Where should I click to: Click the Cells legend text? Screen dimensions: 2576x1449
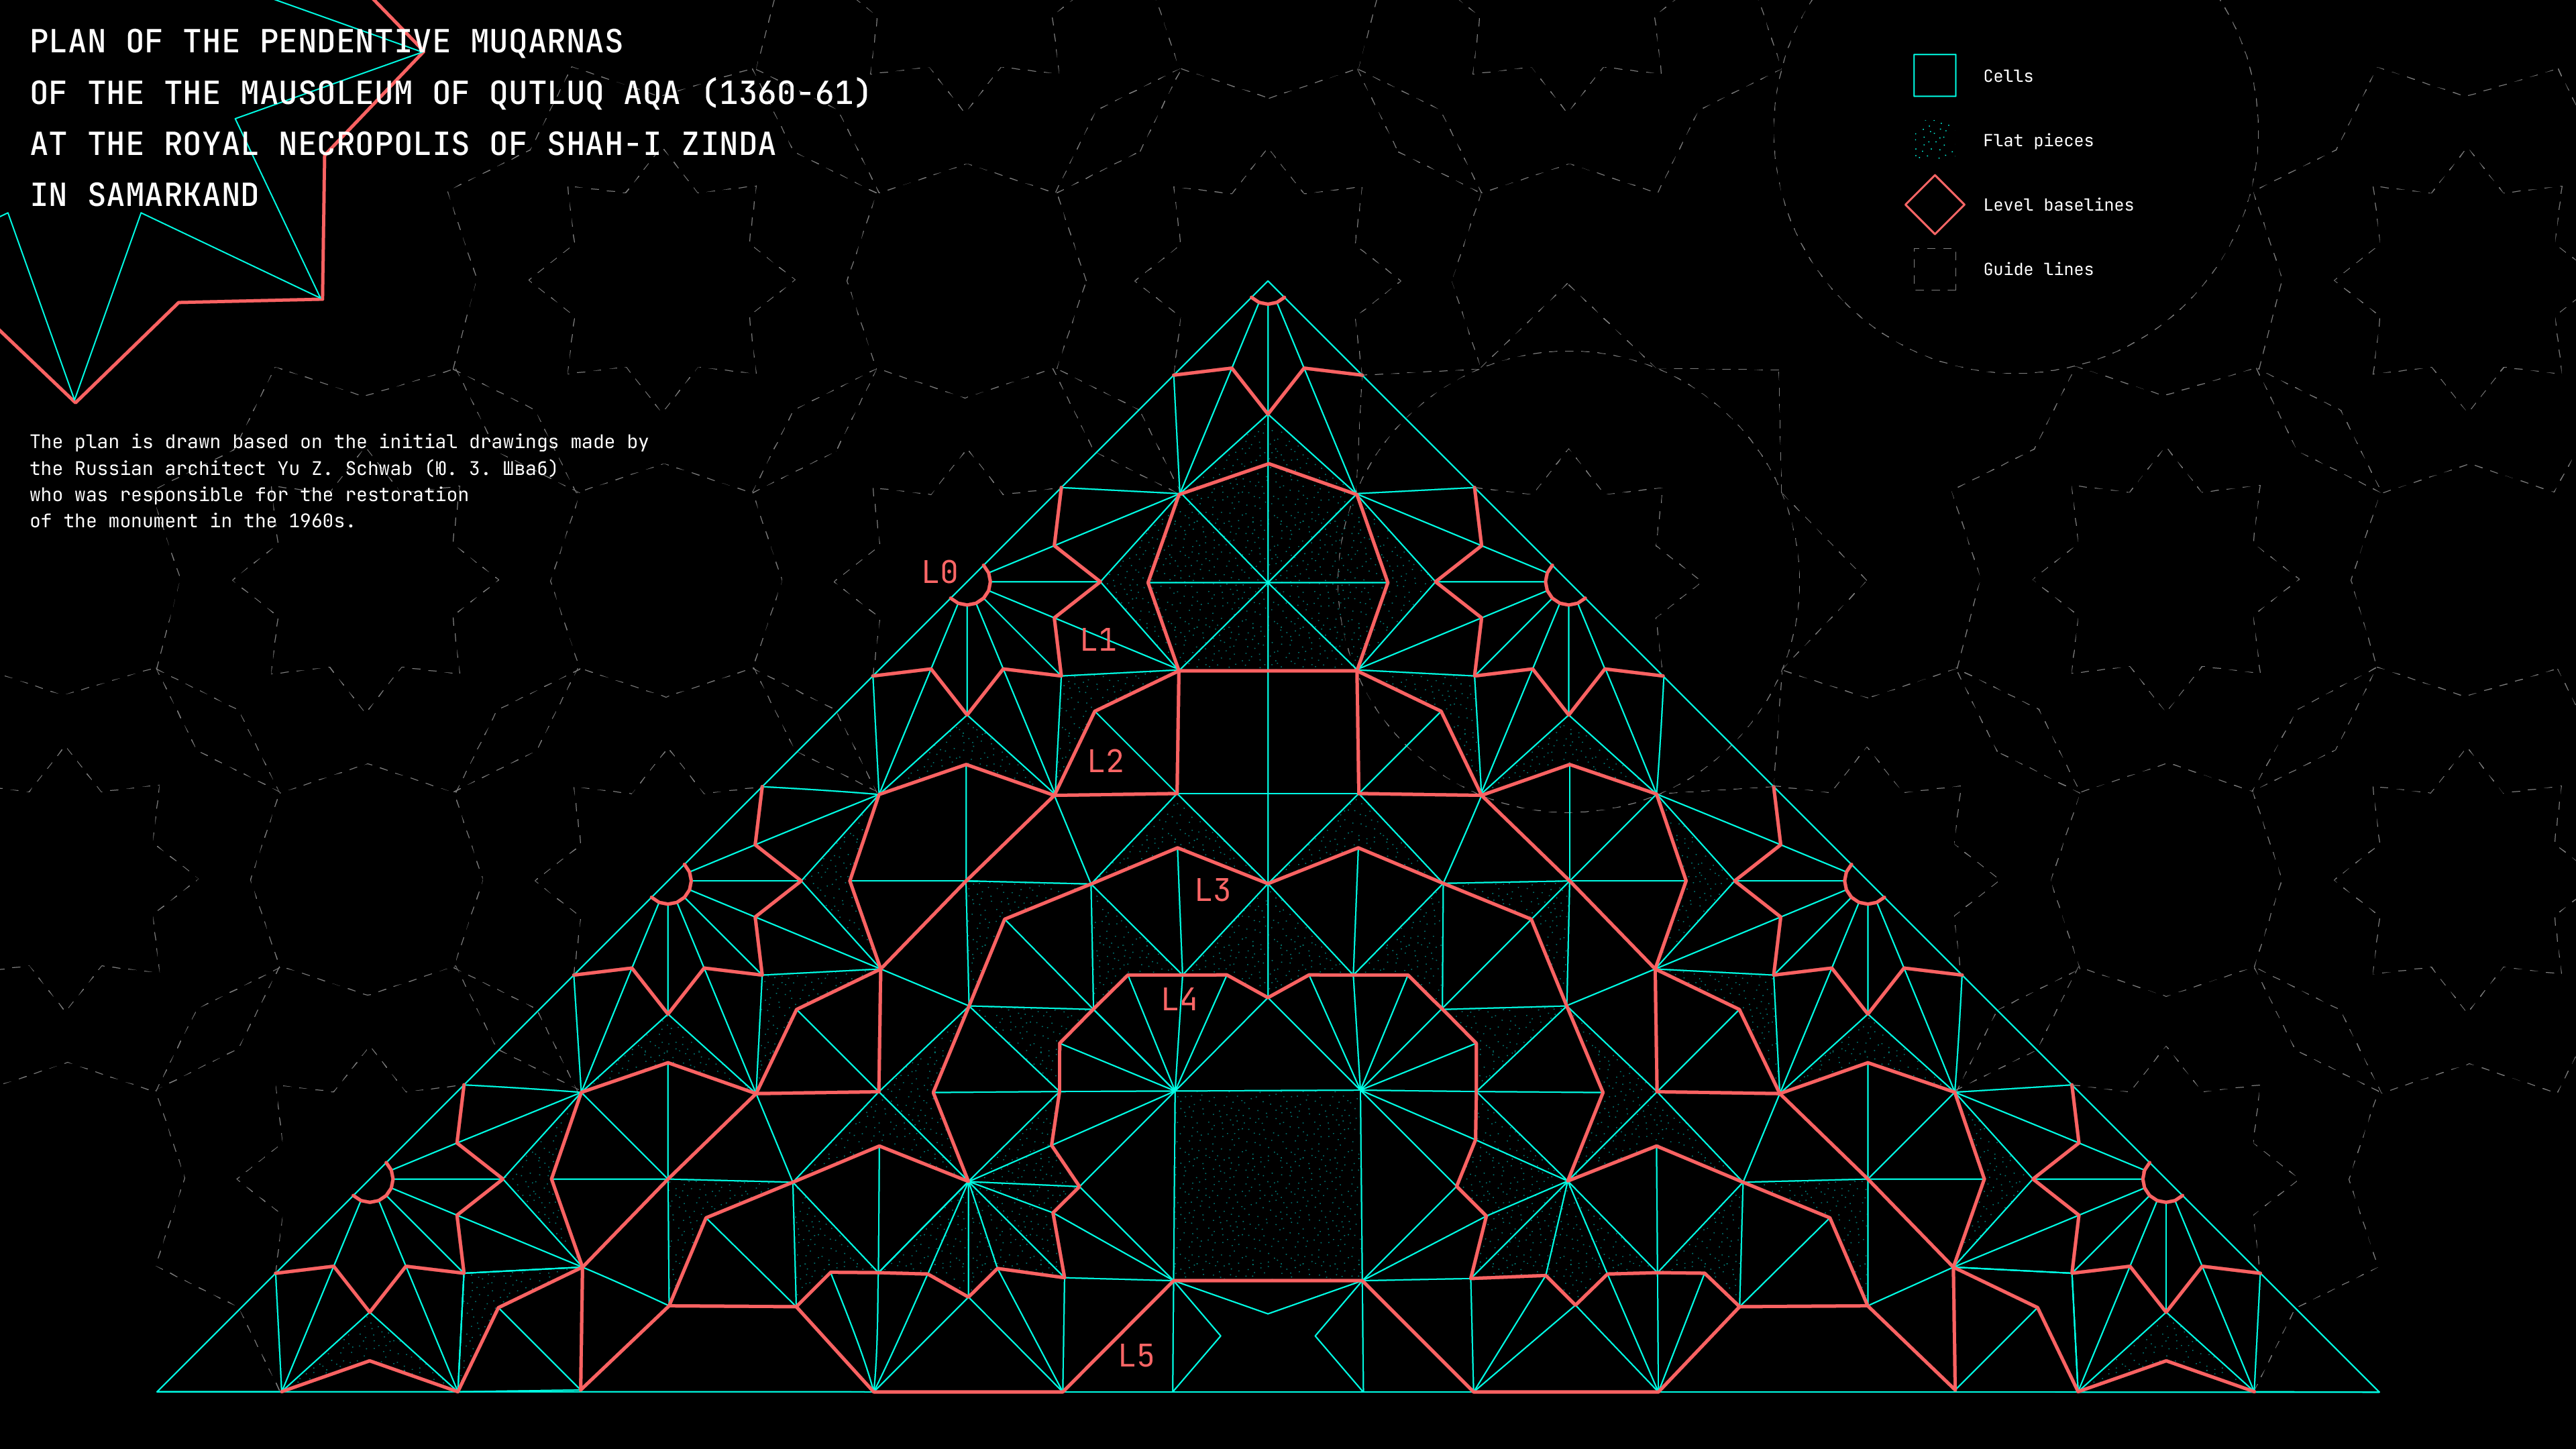pos(2007,76)
